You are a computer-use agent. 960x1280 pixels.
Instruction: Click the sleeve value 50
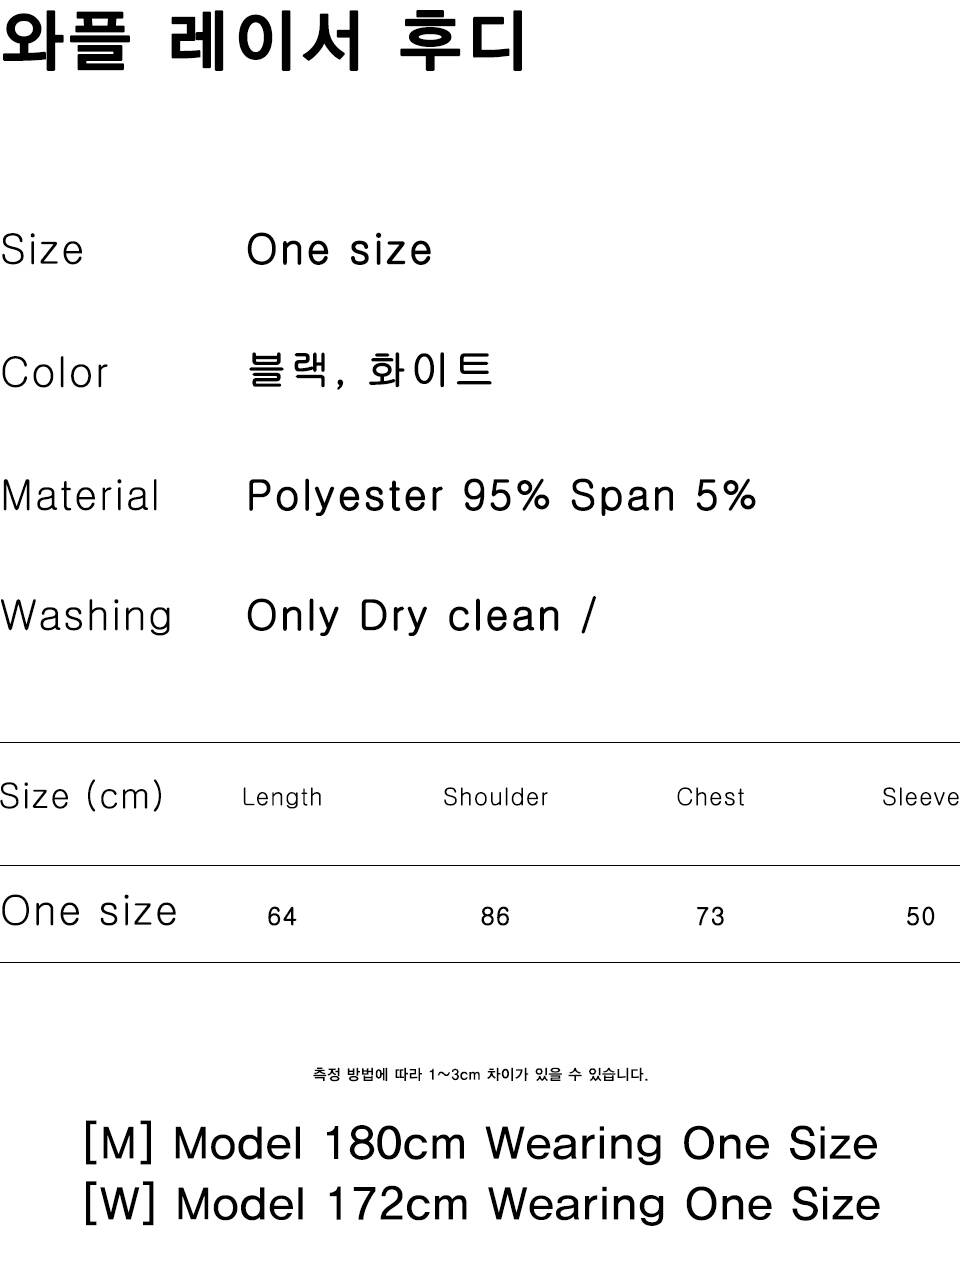point(920,916)
